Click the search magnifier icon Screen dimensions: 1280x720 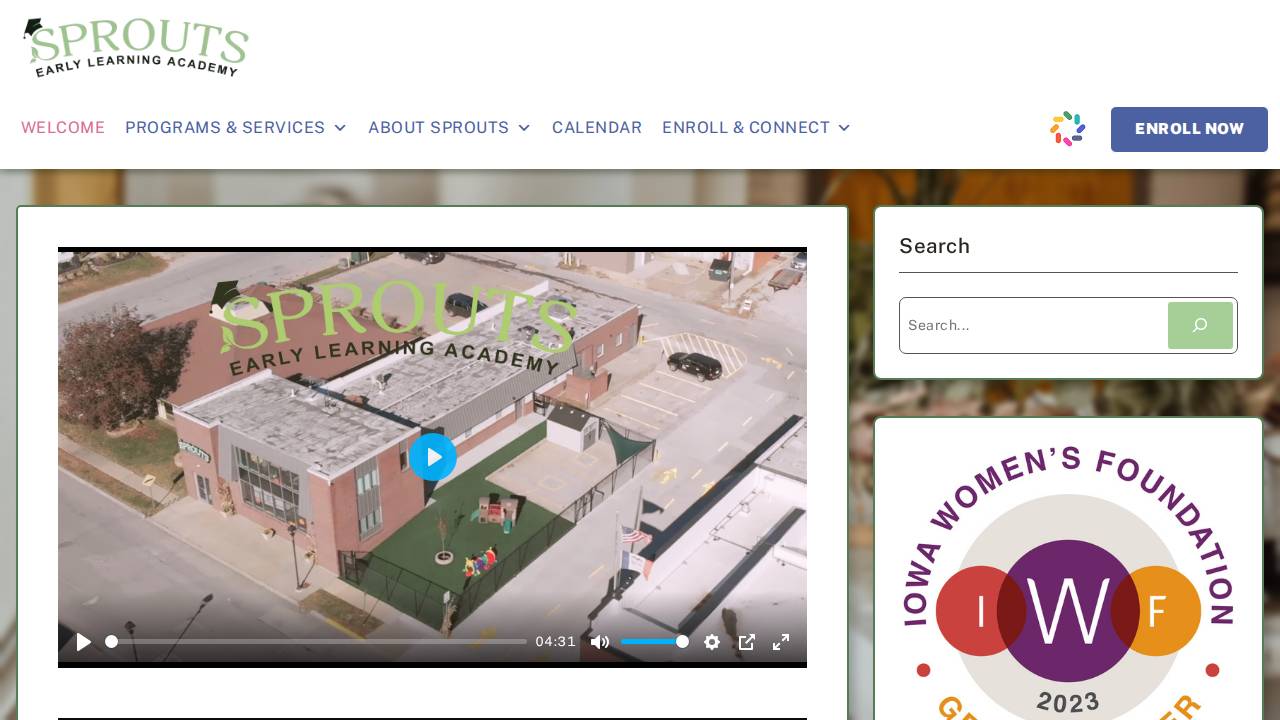[x=1200, y=325]
